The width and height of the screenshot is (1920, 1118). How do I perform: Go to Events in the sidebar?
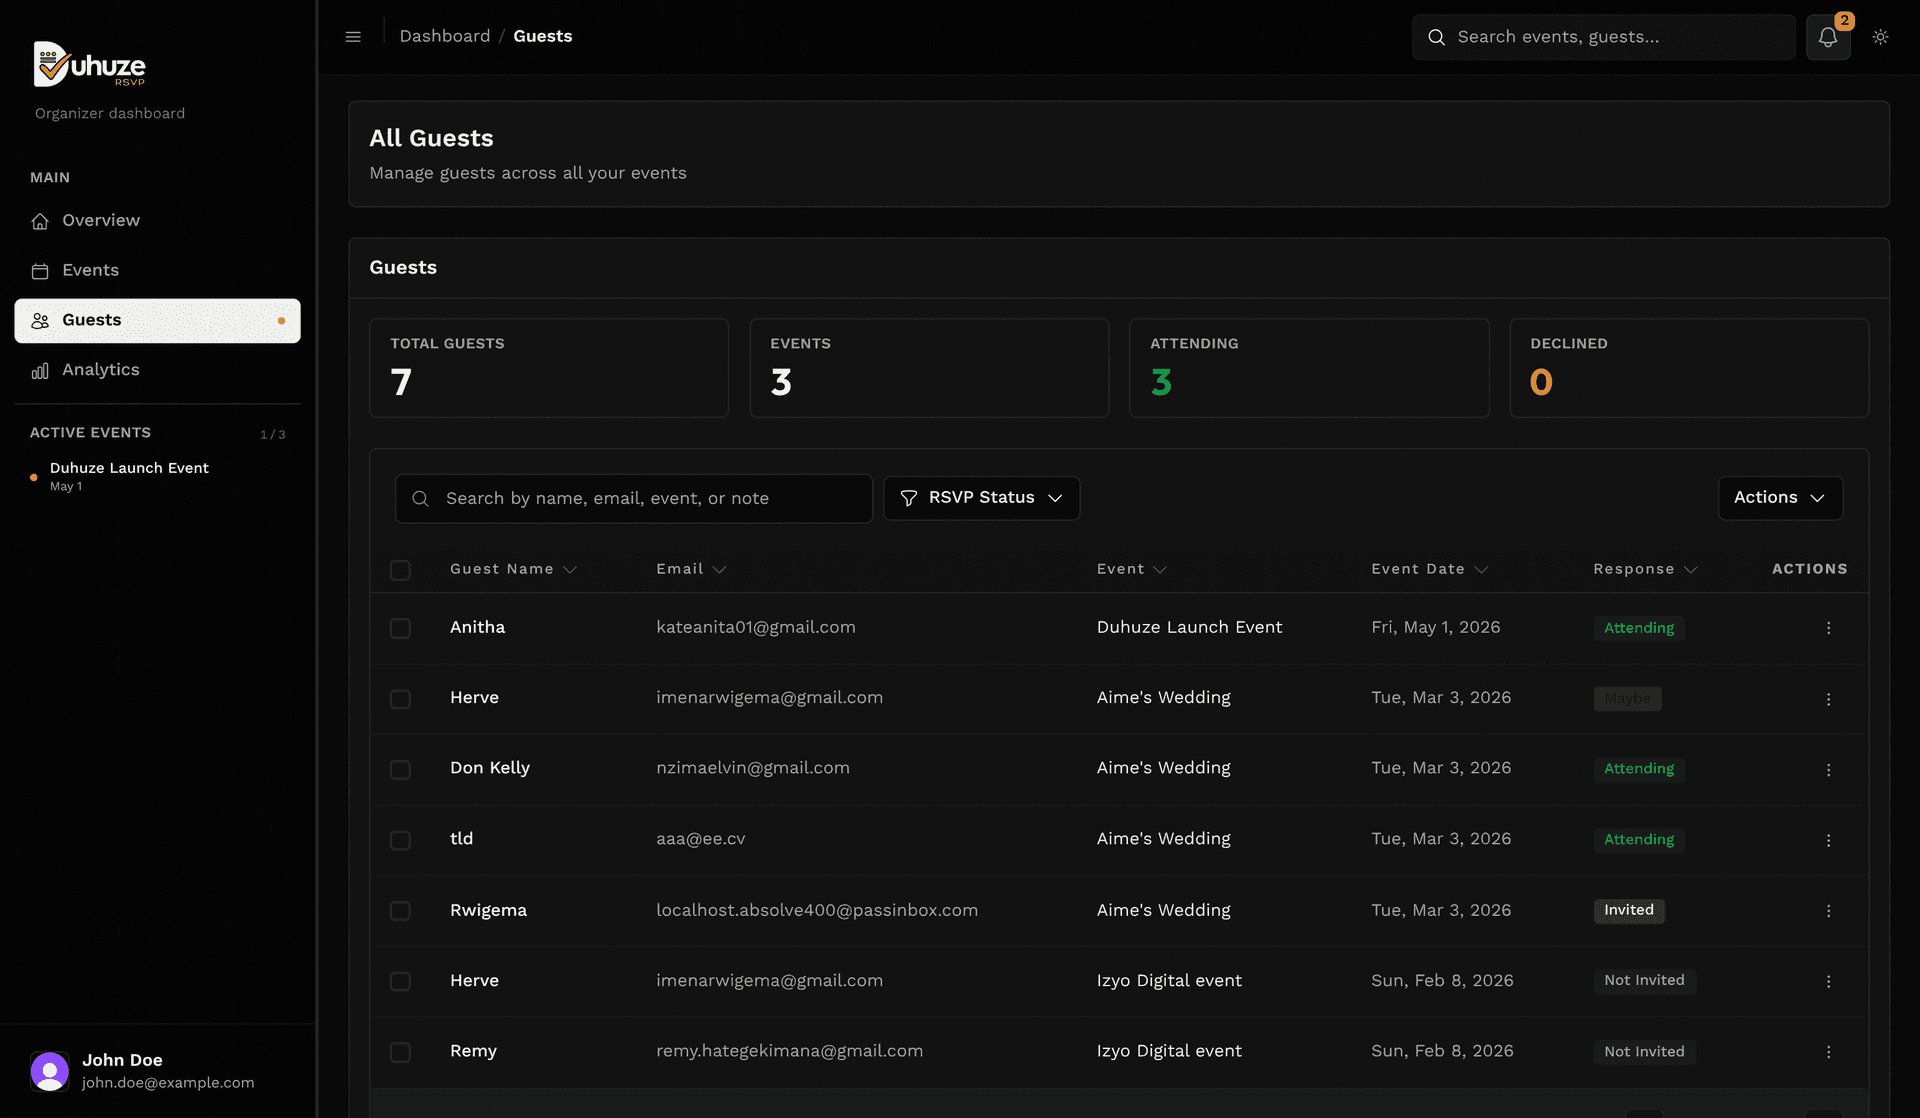tap(157, 271)
